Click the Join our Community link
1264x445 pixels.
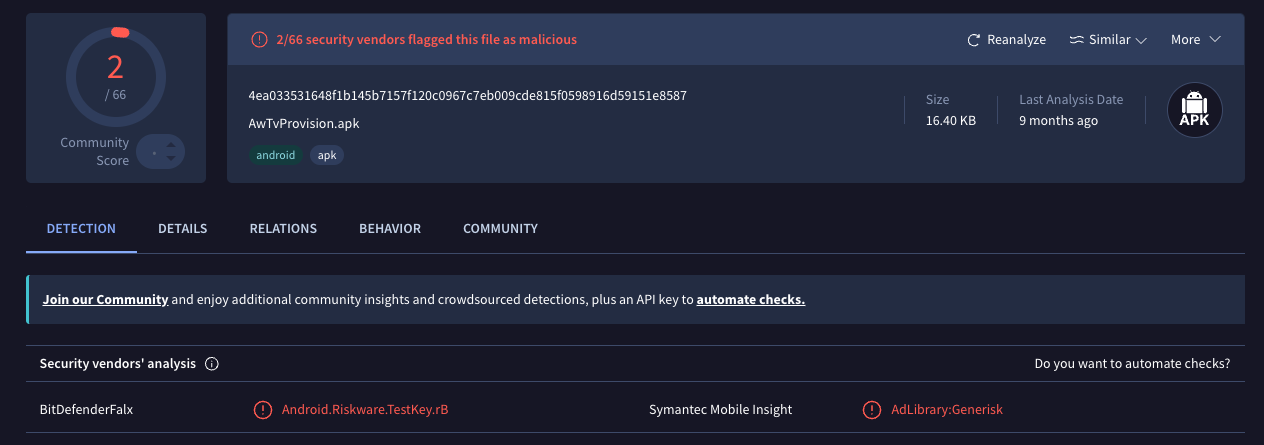(x=105, y=300)
